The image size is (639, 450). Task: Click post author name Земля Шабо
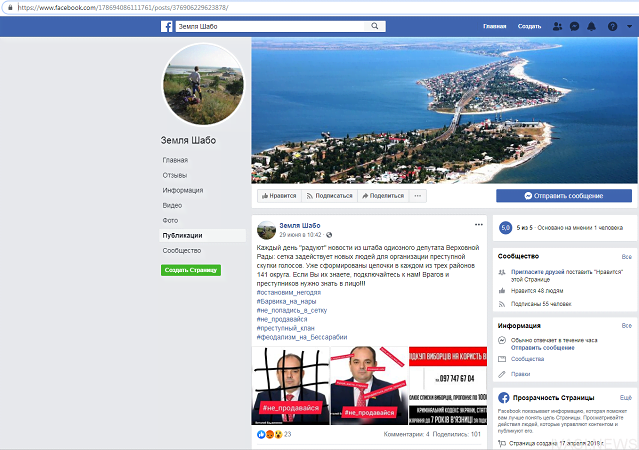300,225
